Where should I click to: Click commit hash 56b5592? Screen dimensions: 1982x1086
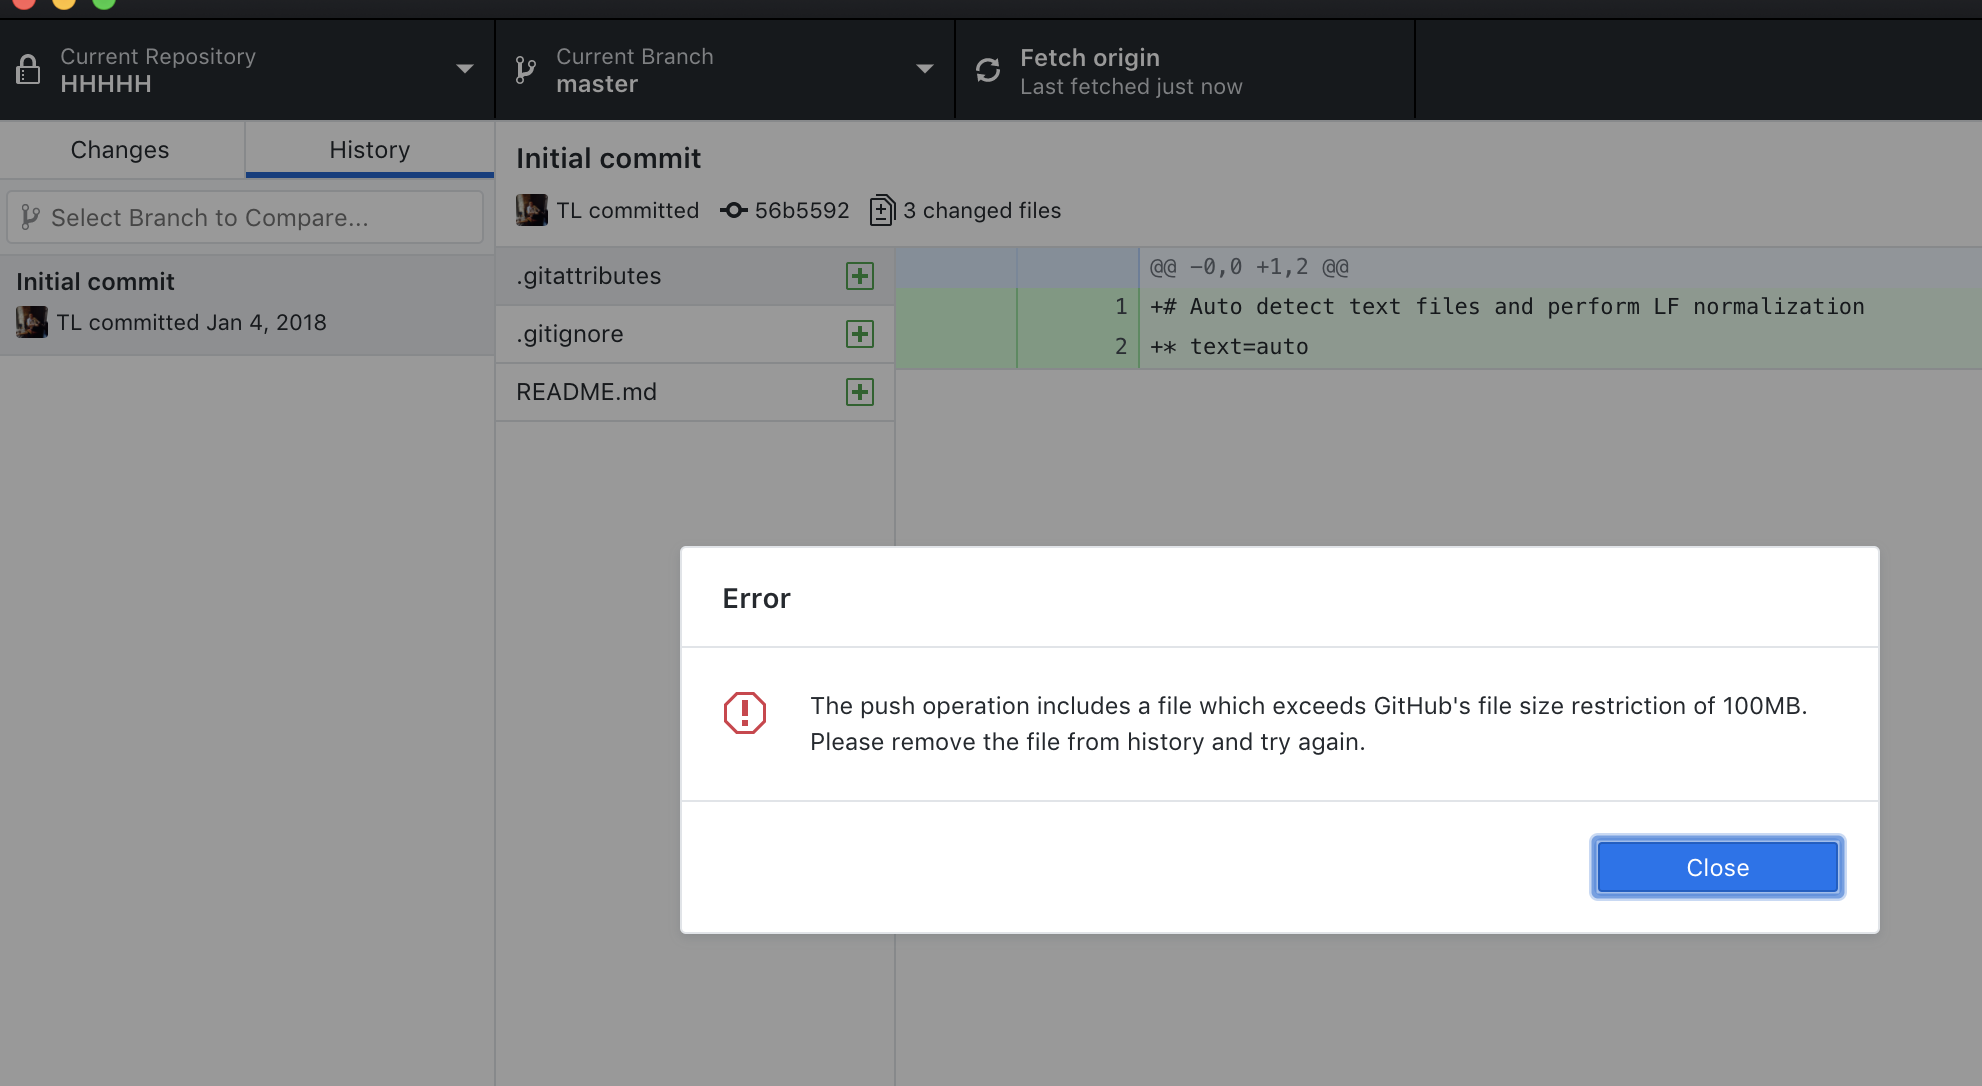pyautogui.click(x=802, y=210)
